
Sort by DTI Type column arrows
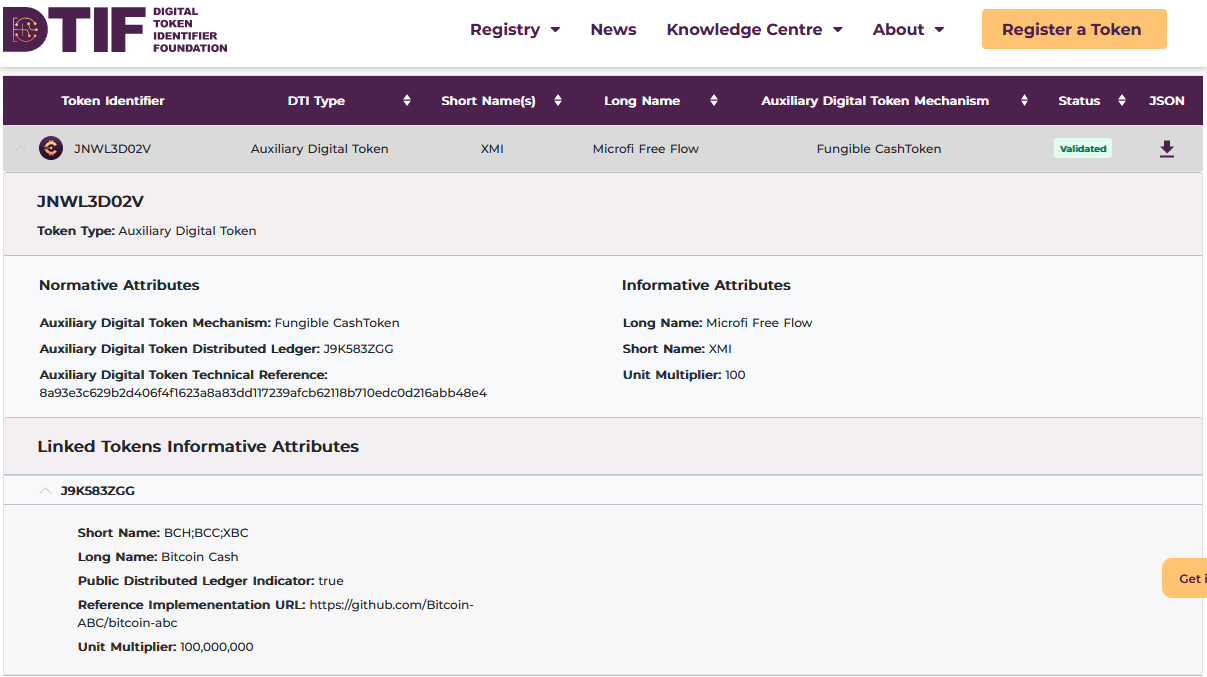[407, 101]
